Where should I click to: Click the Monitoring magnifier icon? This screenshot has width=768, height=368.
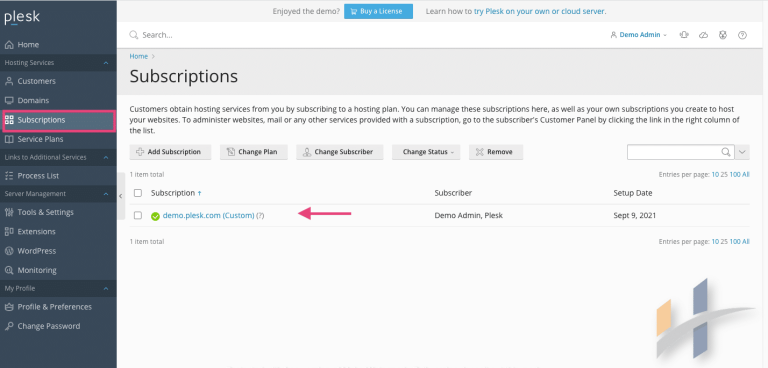click(9, 270)
